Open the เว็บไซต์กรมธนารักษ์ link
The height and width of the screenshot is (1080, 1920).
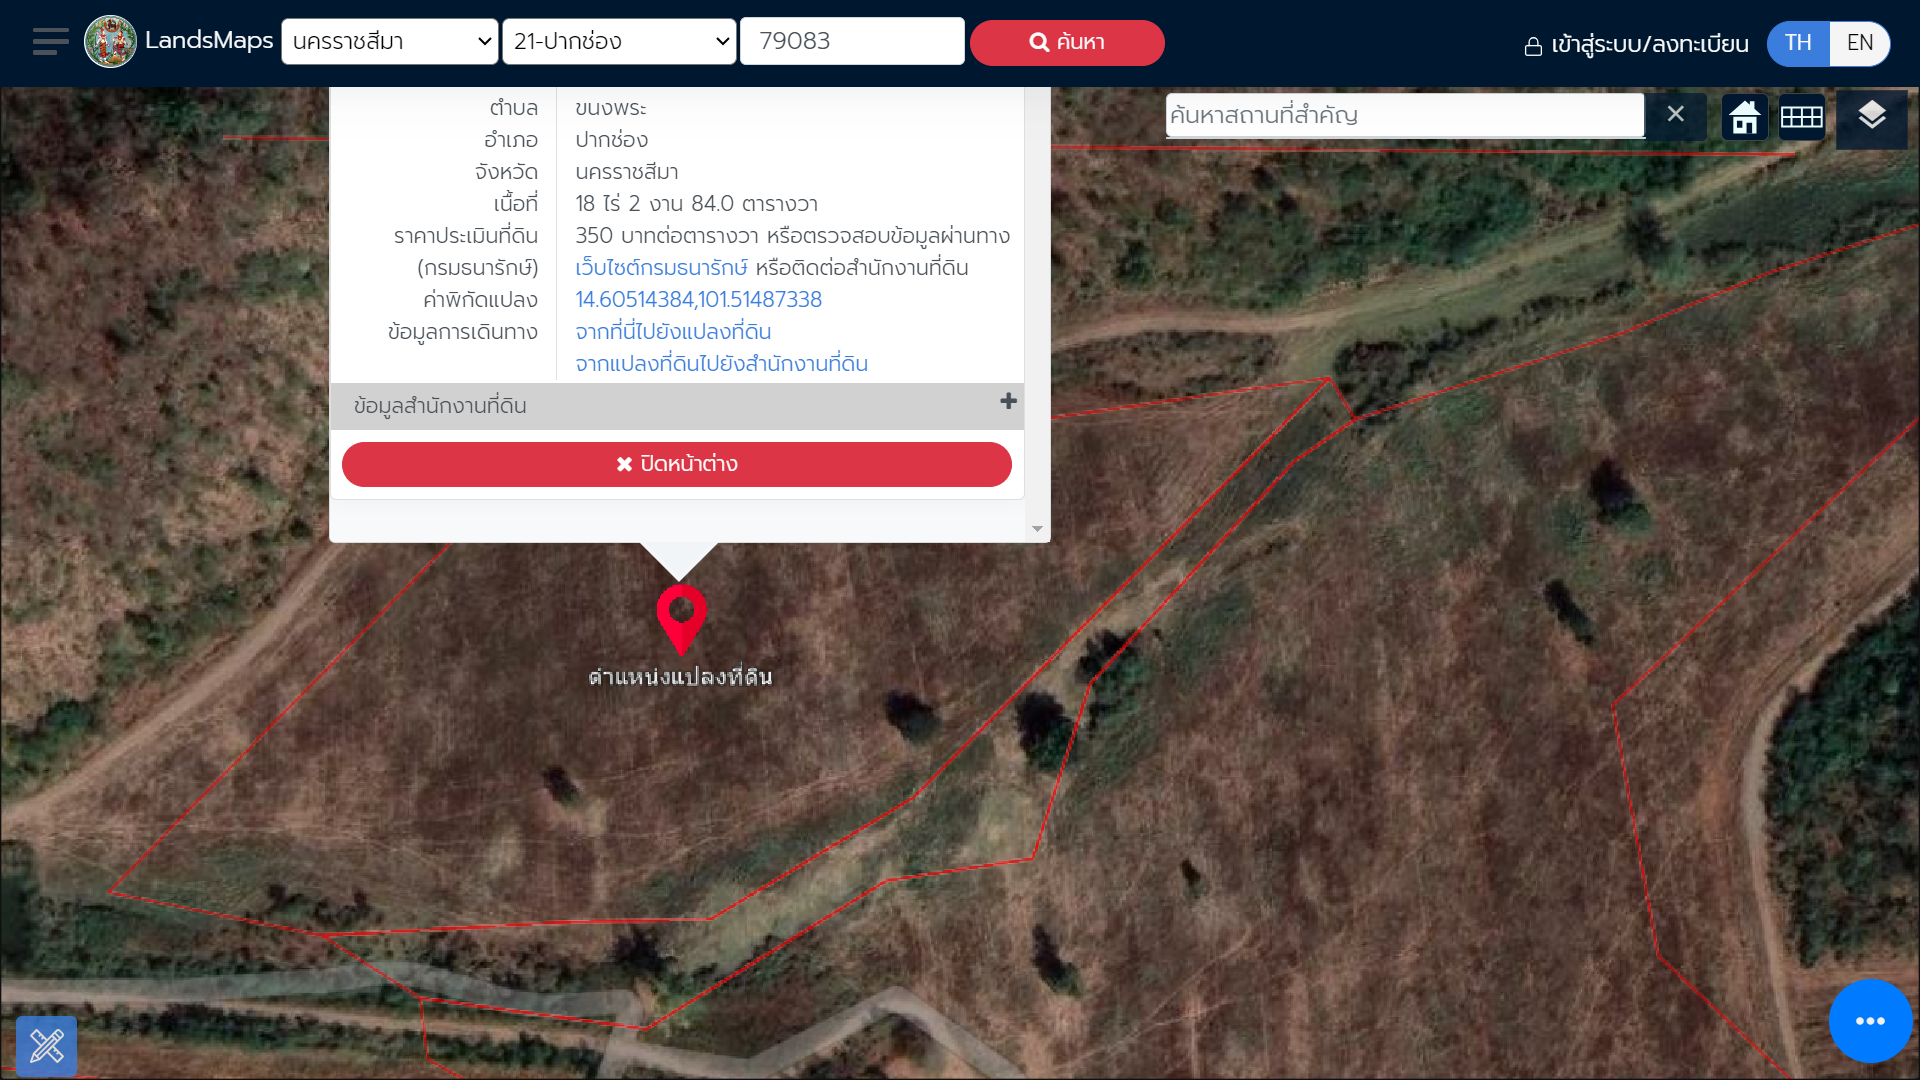click(x=661, y=268)
